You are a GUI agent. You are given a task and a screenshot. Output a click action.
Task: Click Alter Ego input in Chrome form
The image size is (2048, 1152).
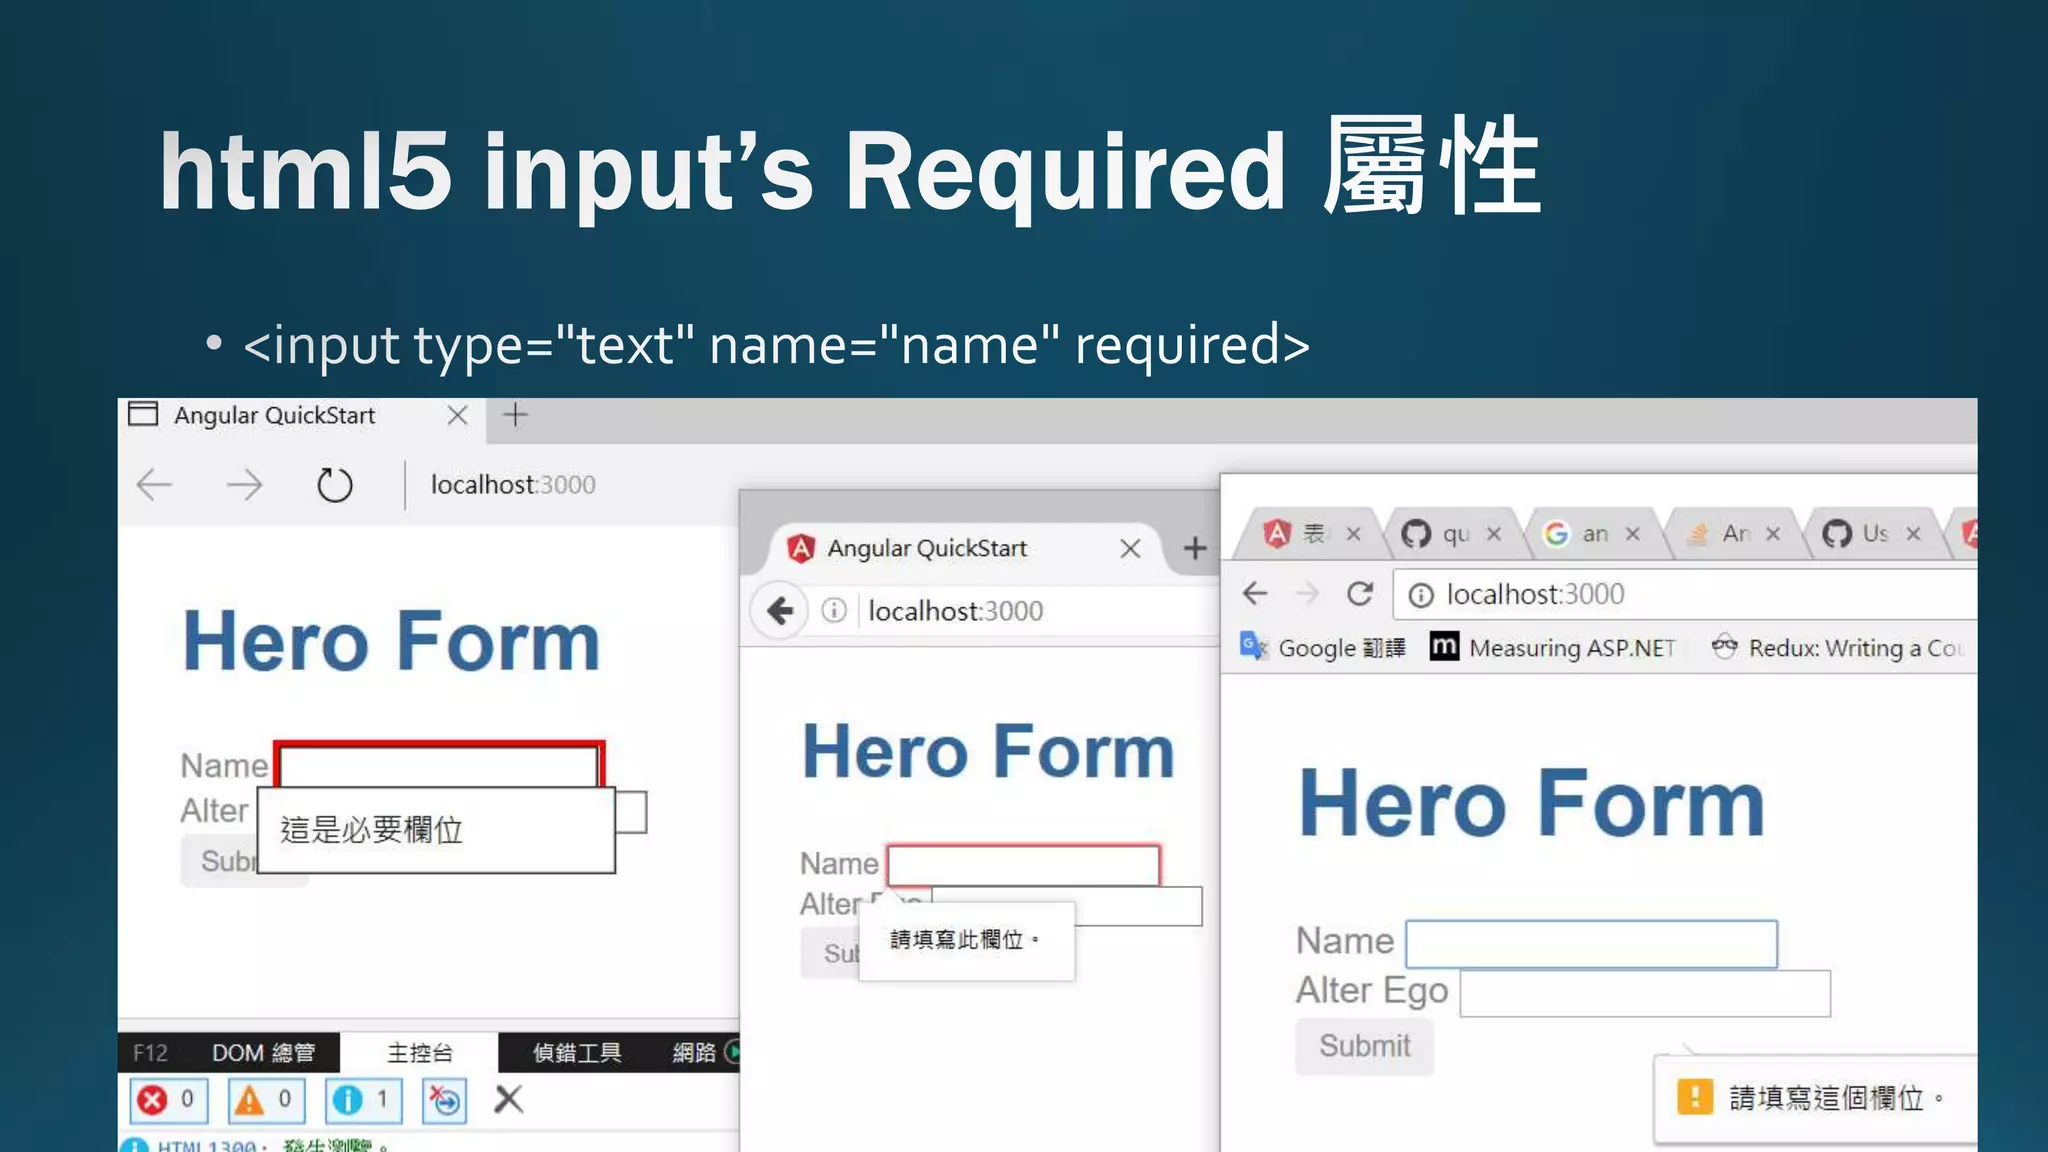click(1645, 993)
